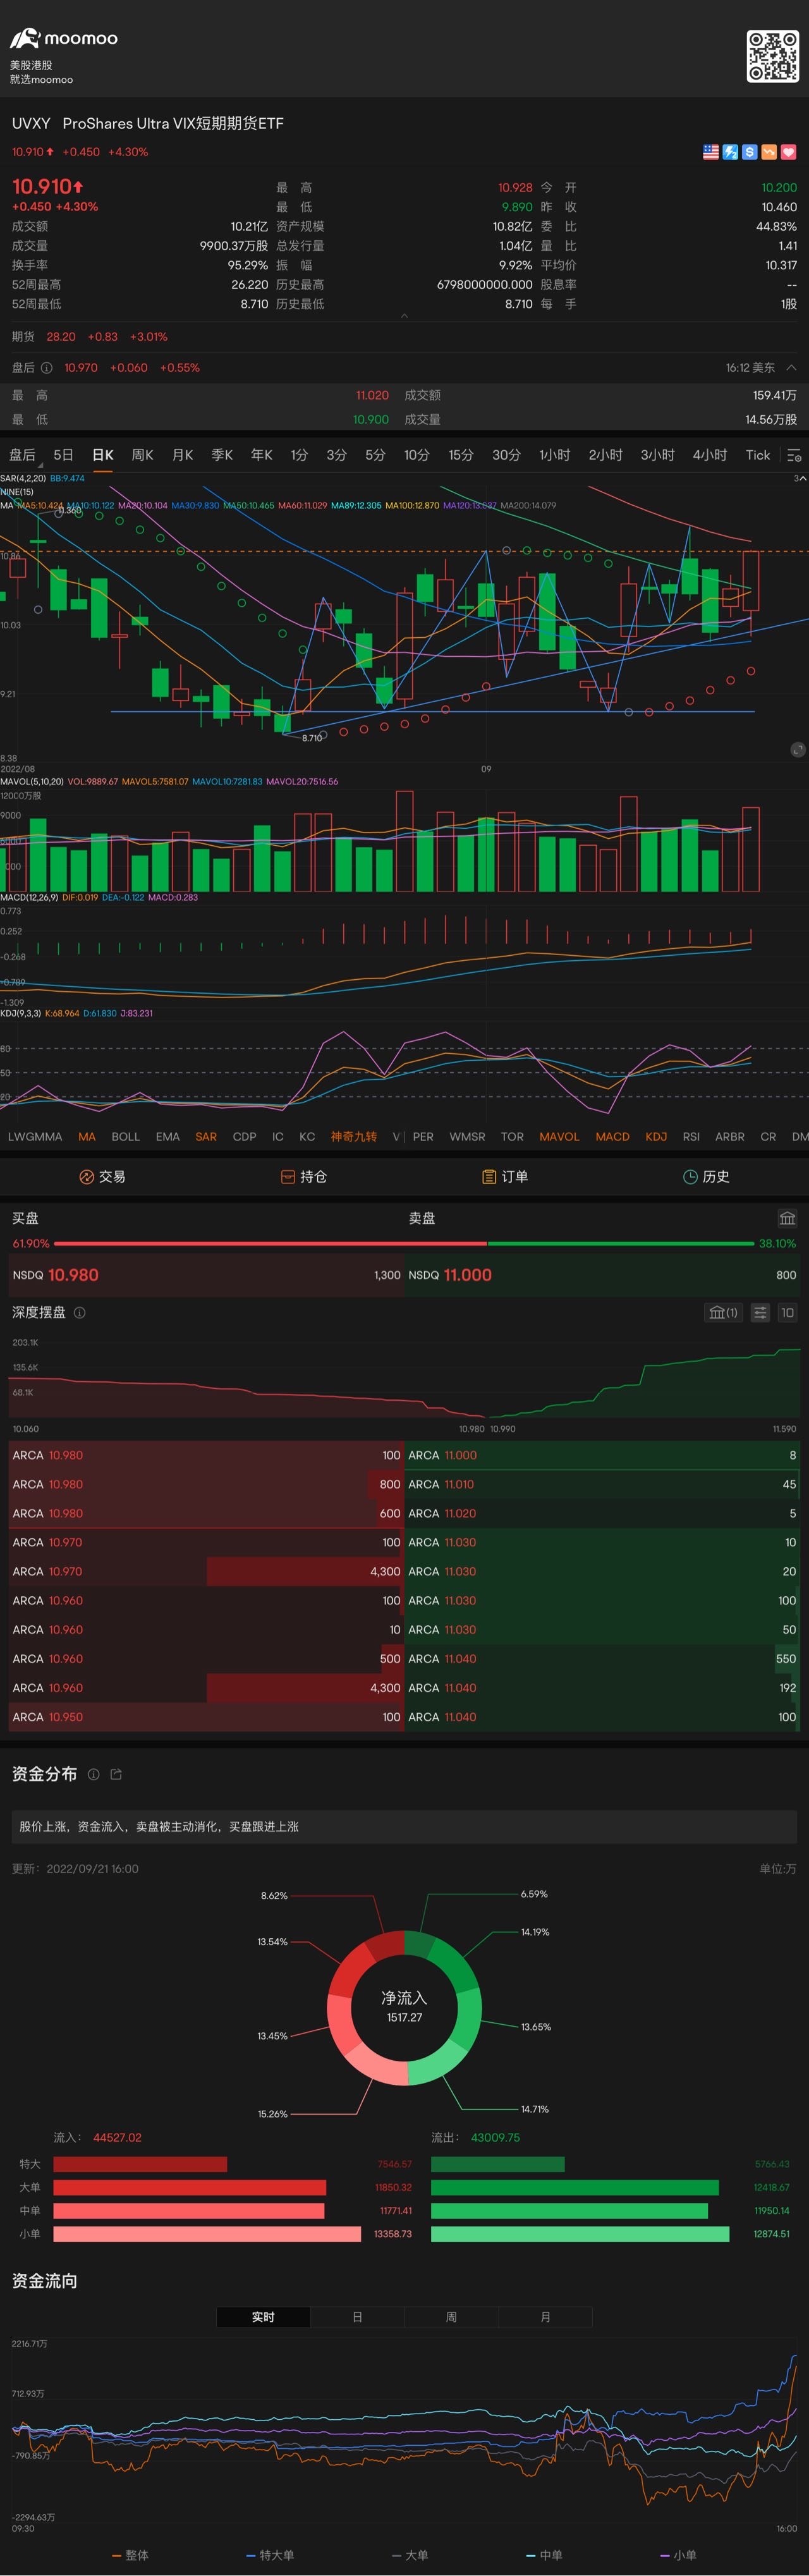Click the exchange bank icon beside 卖盘

coord(787,1218)
